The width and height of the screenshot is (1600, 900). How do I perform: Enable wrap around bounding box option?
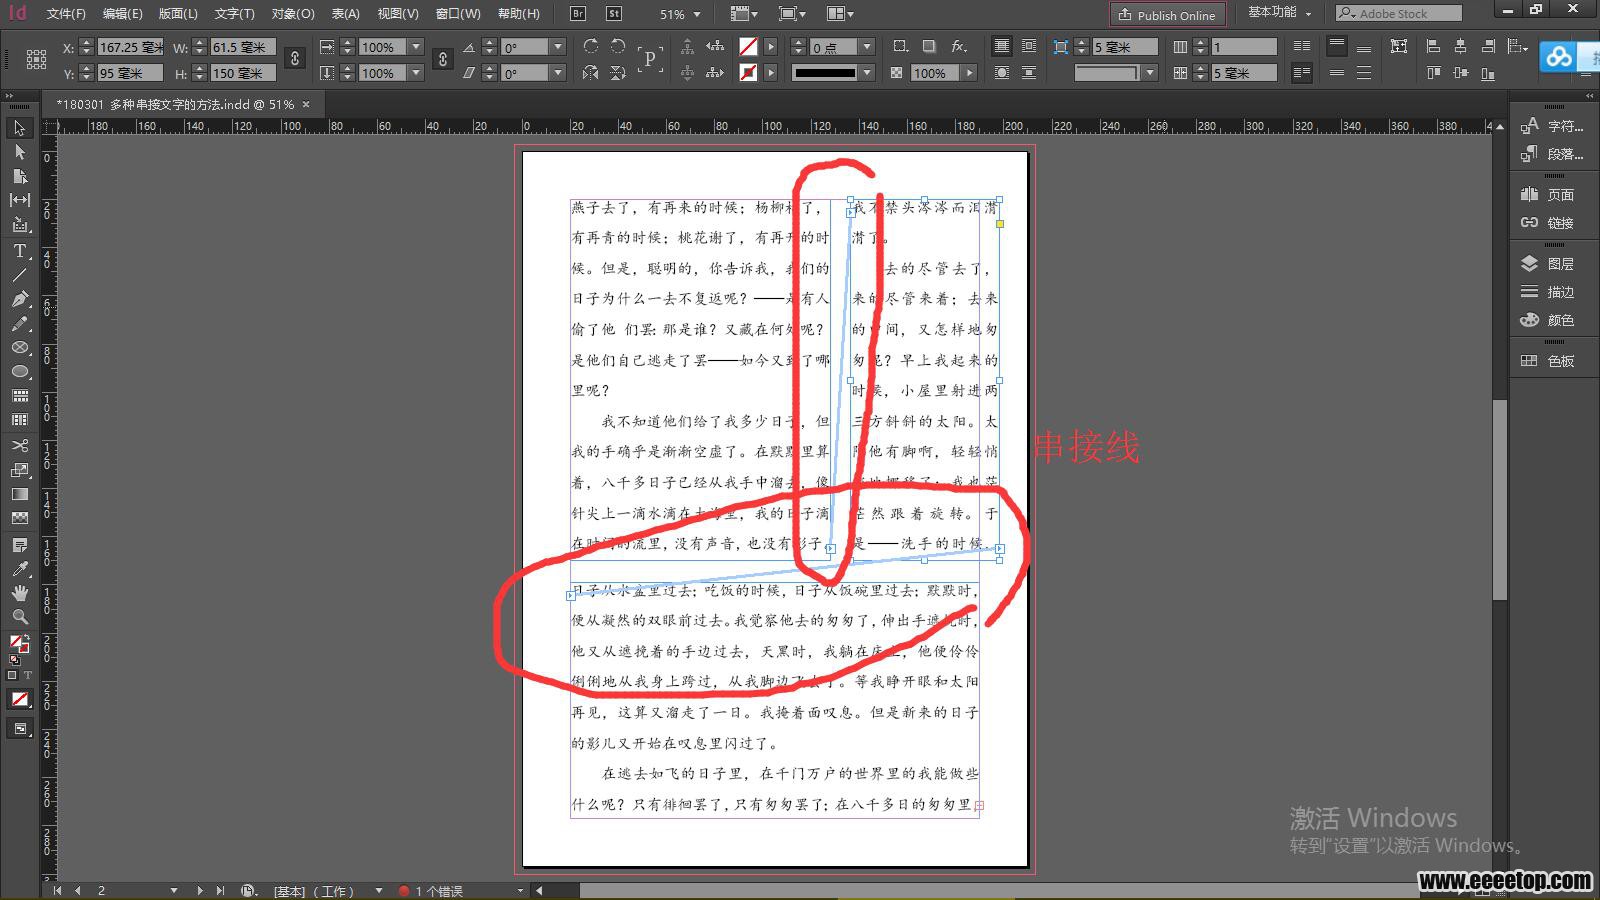[x=1029, y=47]
